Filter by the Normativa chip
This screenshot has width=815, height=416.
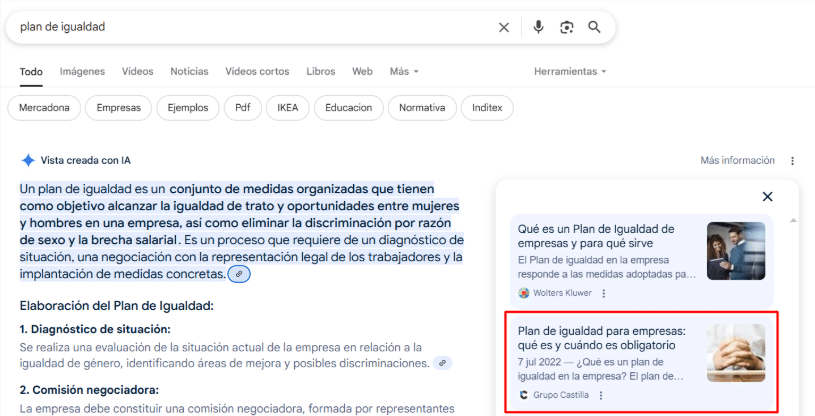point(422,108)
